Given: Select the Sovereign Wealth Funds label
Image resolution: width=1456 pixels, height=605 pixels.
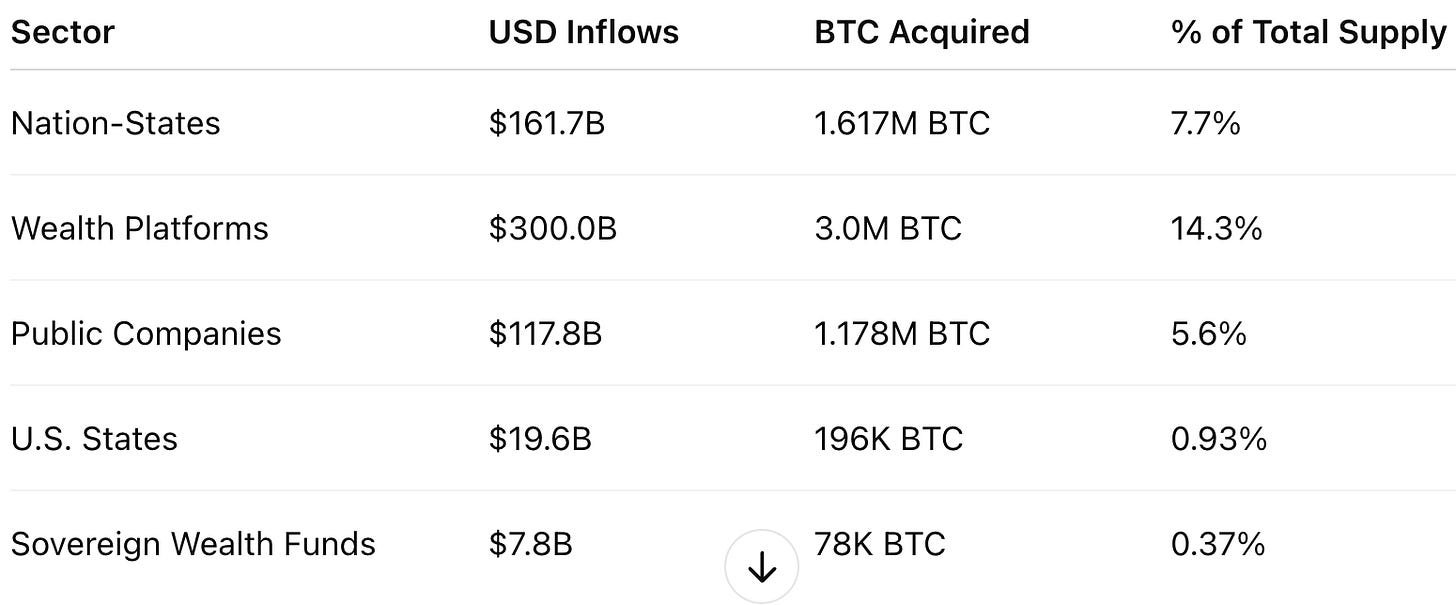Looking at the screenshot, I should point(193,544).
